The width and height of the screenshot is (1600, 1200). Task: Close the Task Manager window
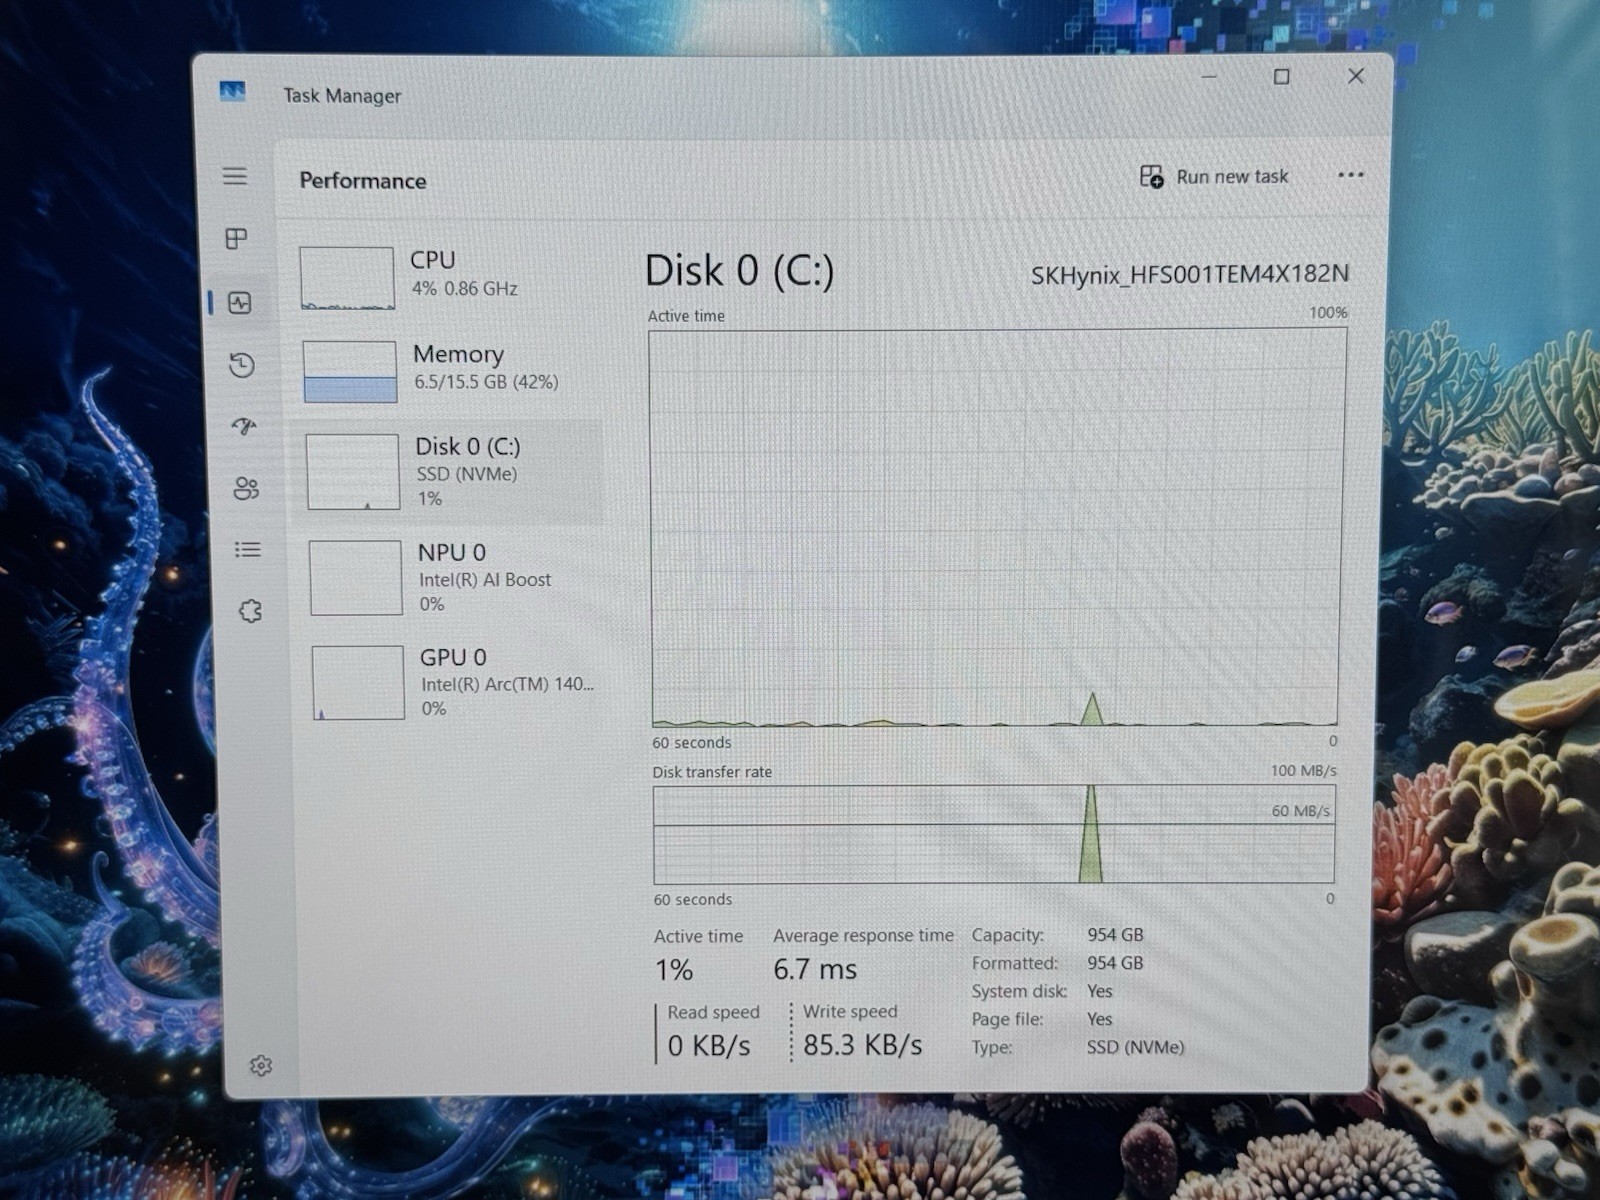click(x=1356, y=76)
